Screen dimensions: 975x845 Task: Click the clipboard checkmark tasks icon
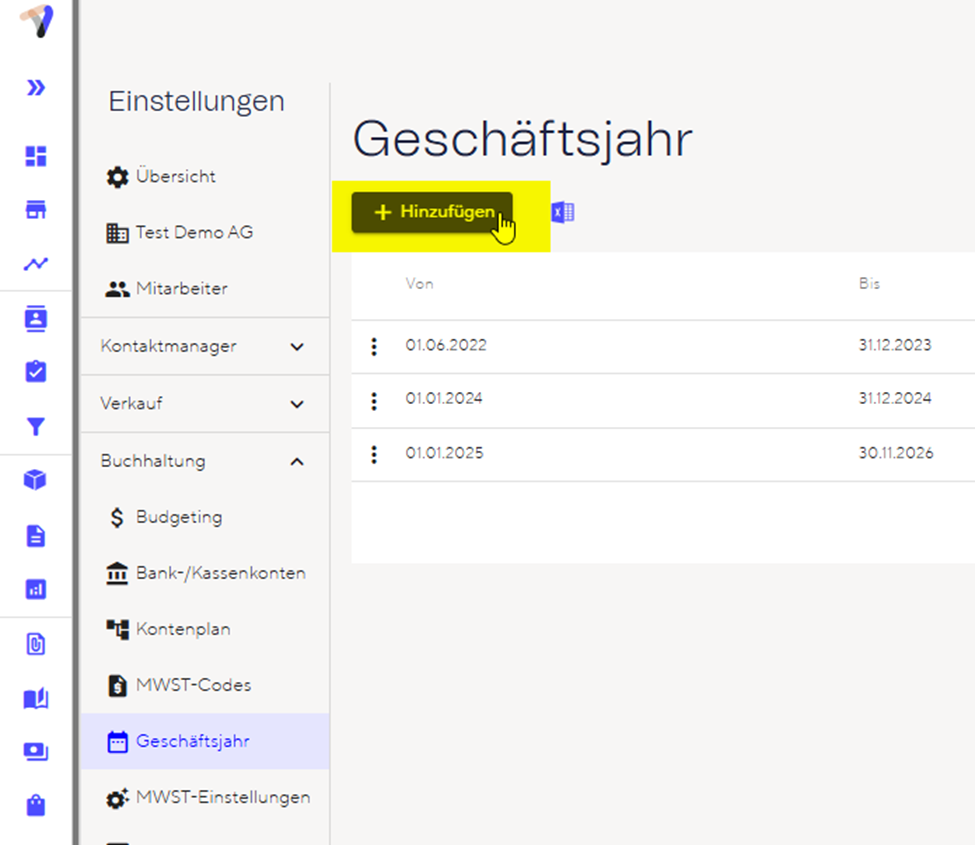(36, 372)
